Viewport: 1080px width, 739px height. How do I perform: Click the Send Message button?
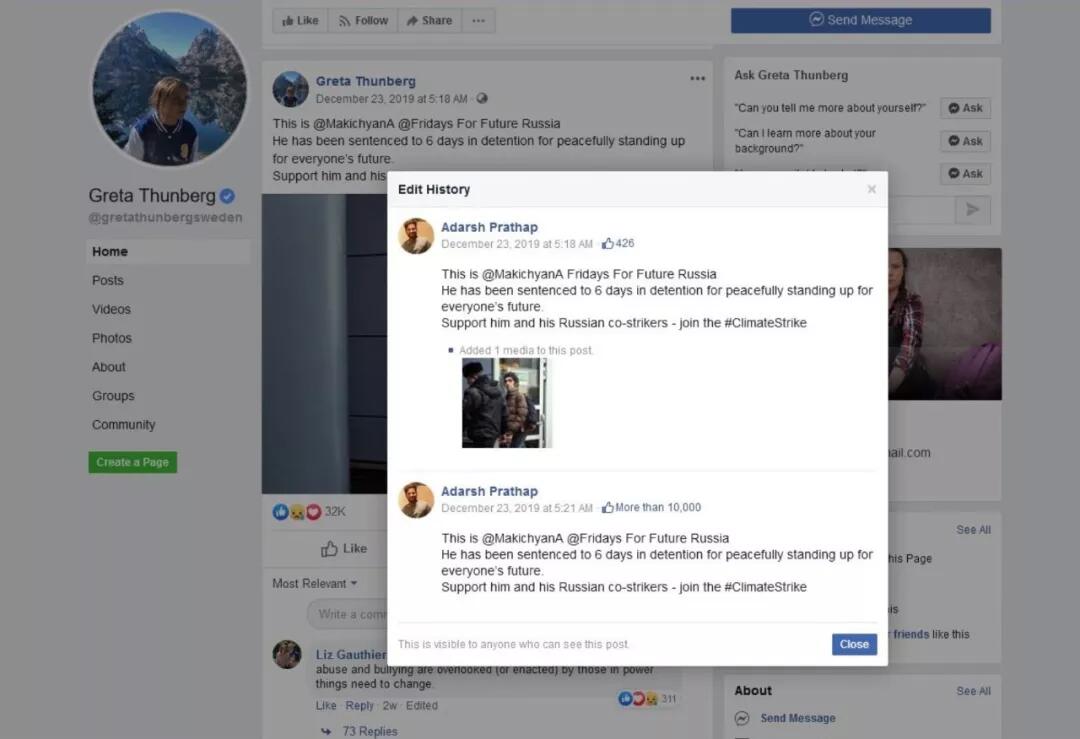click(x=861, y=20)
